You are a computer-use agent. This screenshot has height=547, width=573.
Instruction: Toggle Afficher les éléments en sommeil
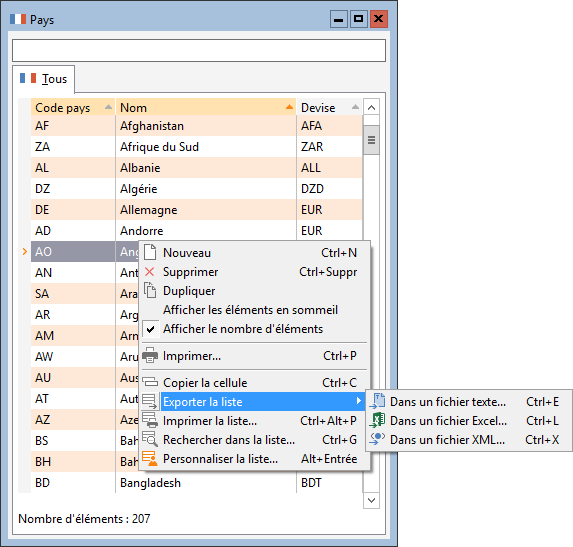coord(250,310)
